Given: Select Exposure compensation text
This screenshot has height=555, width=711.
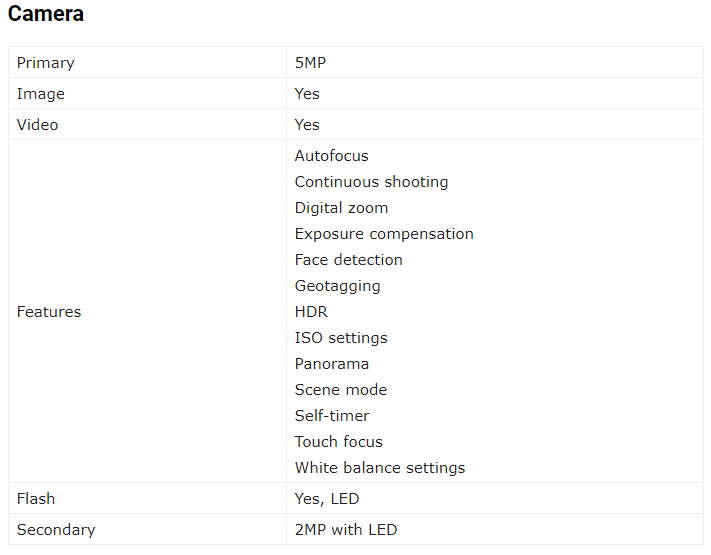Looking at the screenshot, I should [x=384, y=234].
